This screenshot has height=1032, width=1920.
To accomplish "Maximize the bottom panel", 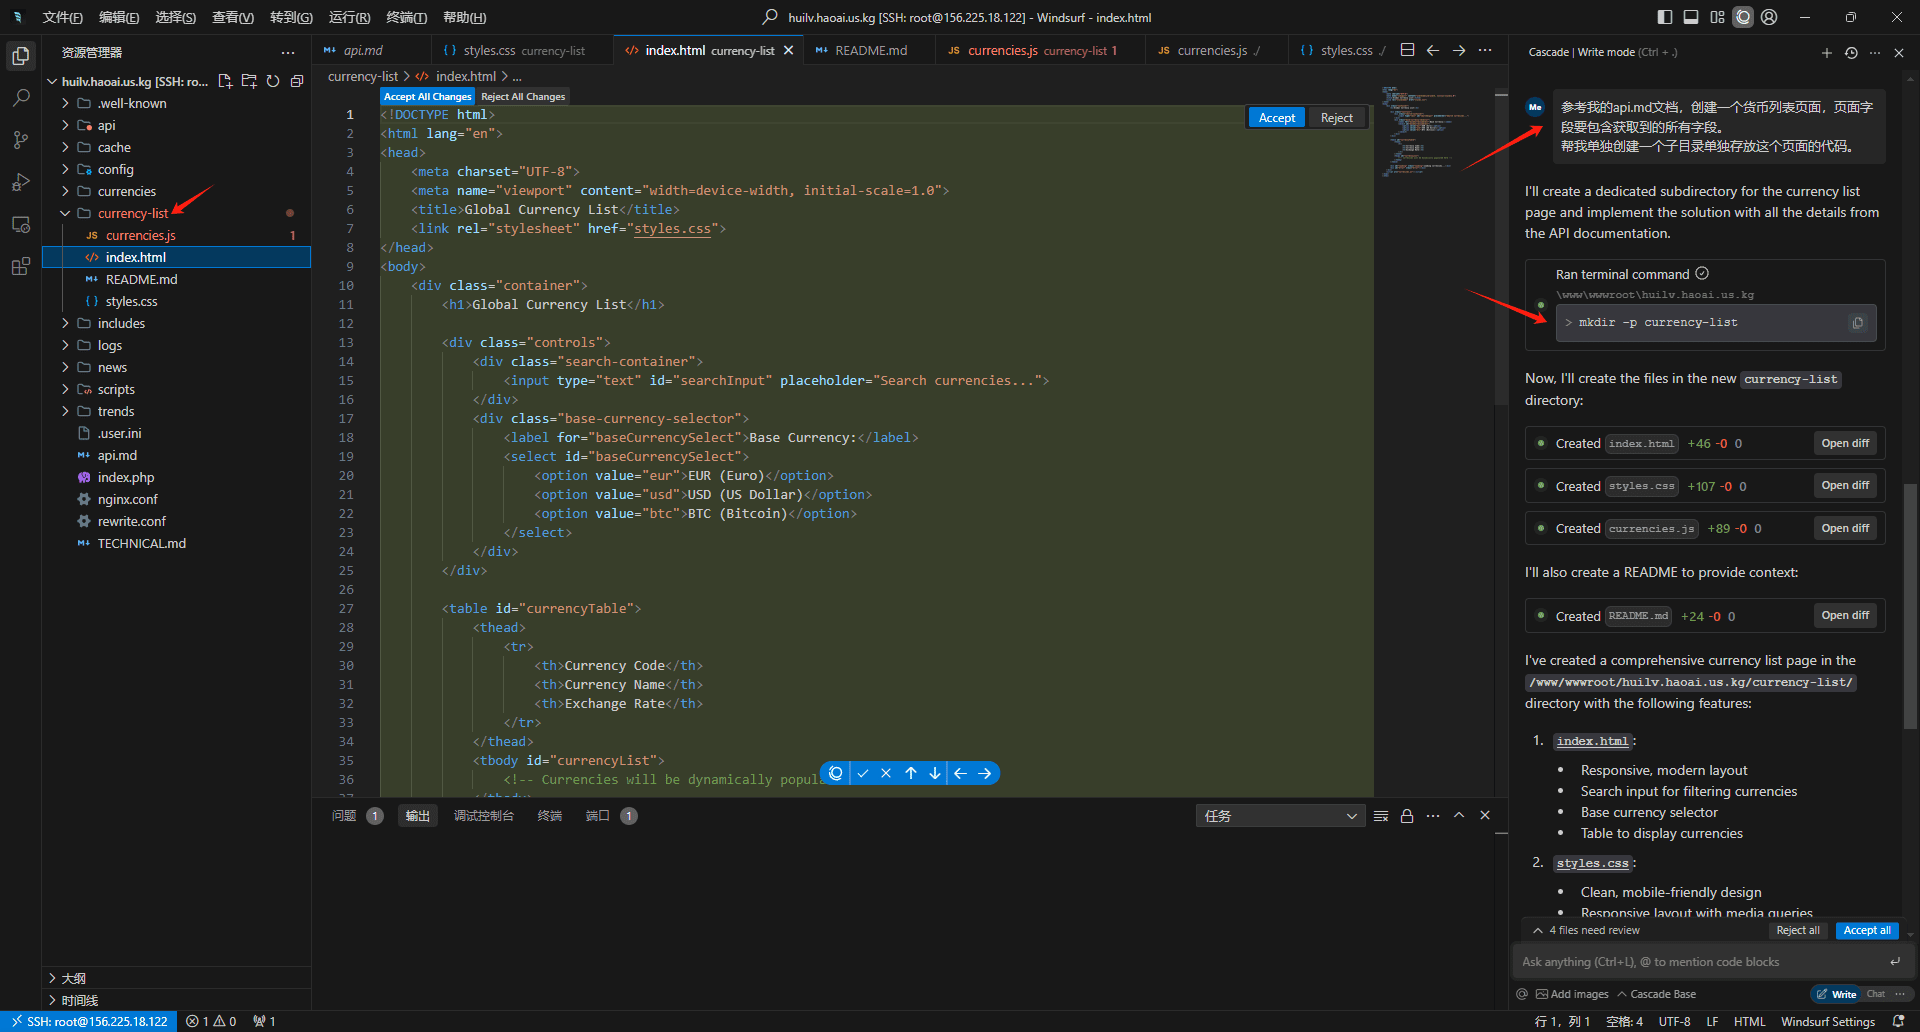I will (x=1459, y=816).
